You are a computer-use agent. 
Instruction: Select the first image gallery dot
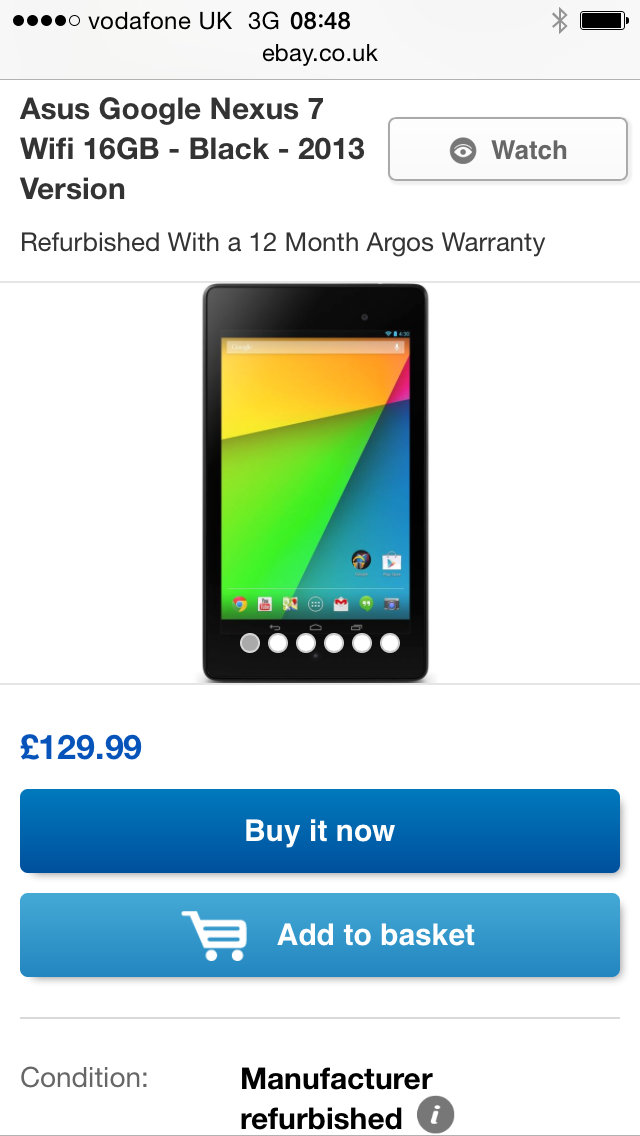[x=249, y=643]
